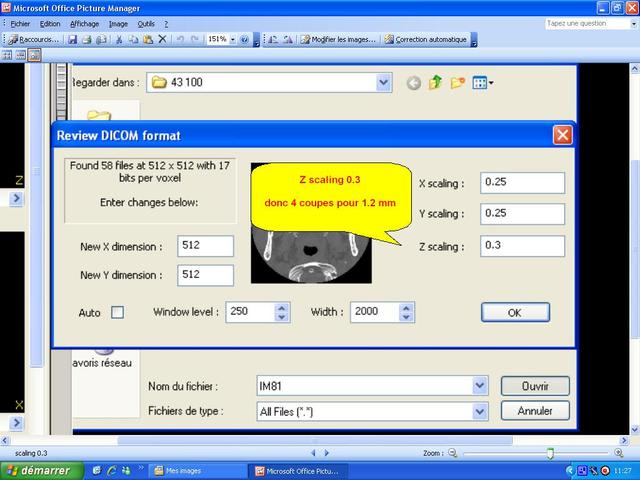Click the Ouvrir button
This screenshot has width=640, height=480.
535,386
